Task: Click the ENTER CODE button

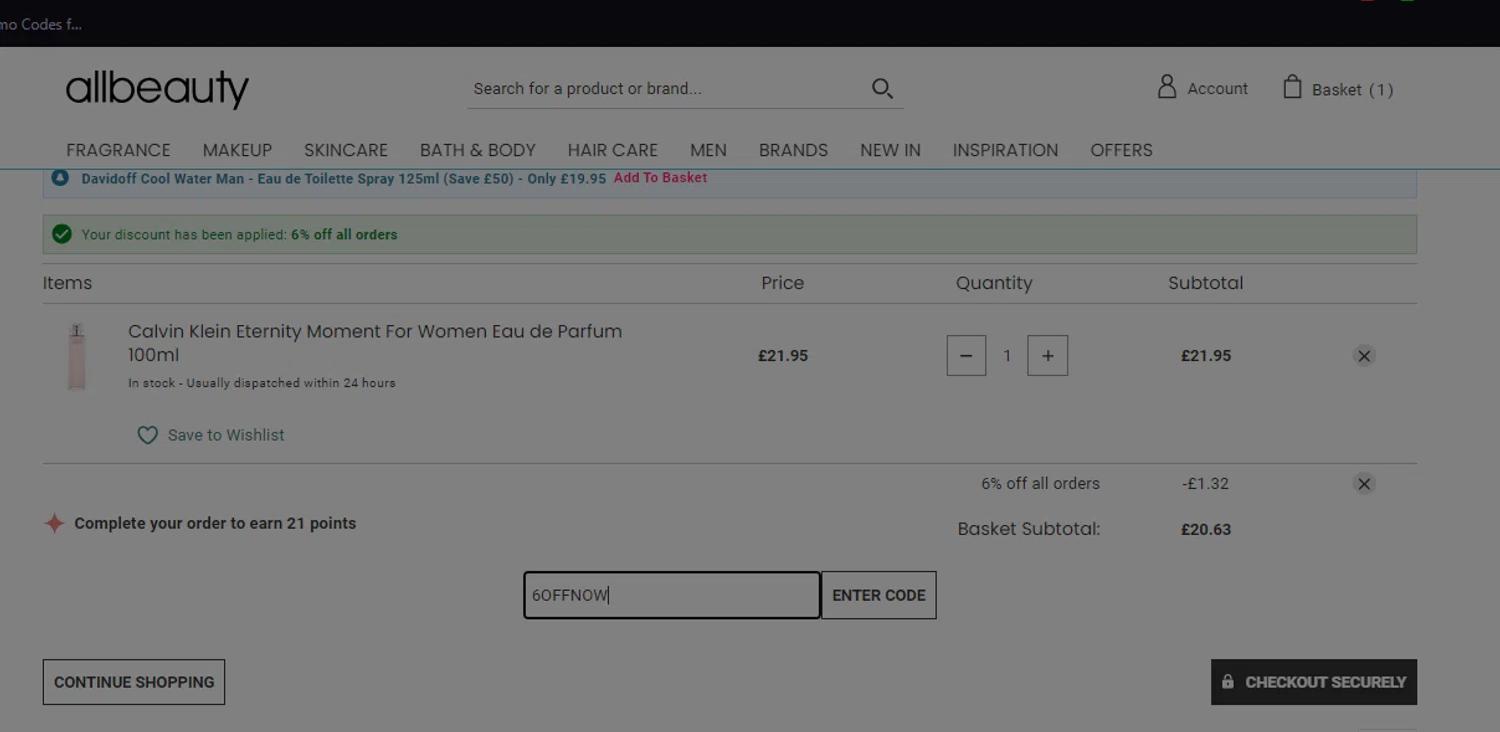Action: coord(879,595)
